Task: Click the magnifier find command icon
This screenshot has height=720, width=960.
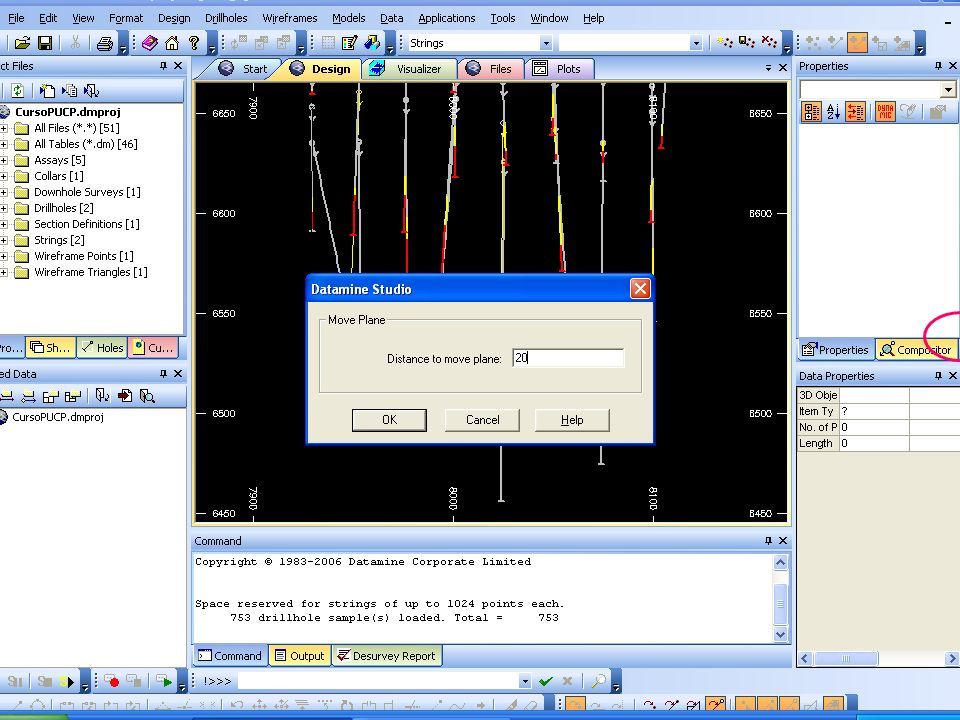Action: coord(599,681)
